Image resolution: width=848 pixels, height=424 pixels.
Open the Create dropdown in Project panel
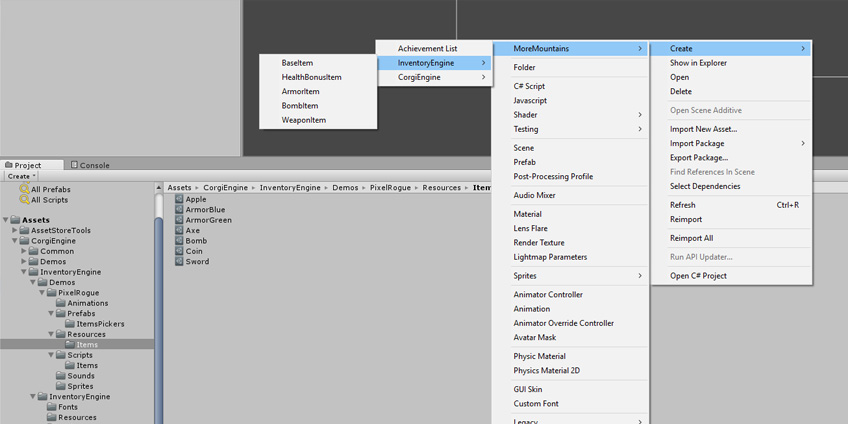[22, 176]
